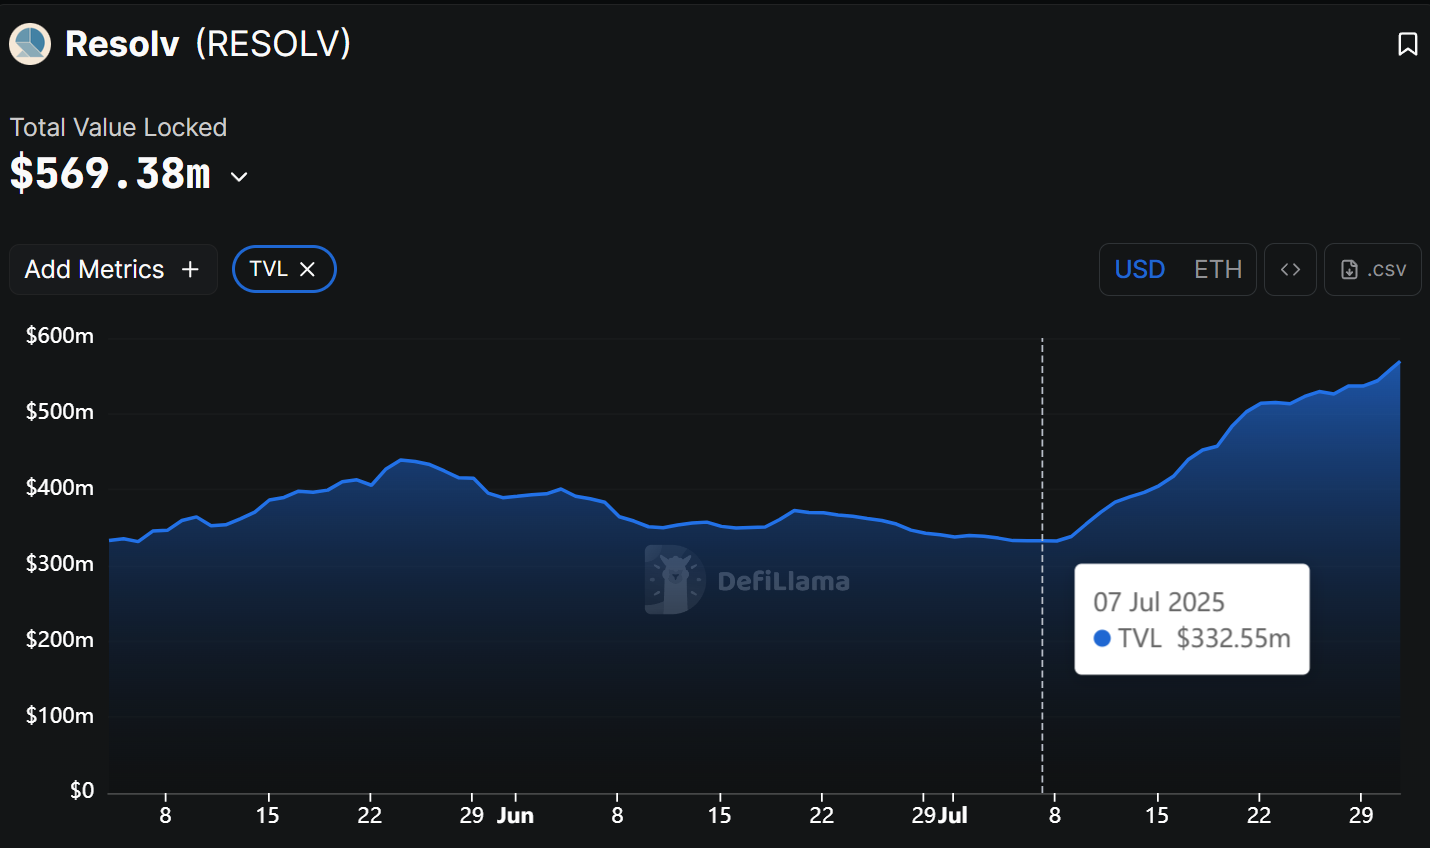Viewport: 1430px width, 848px height.
Task: Click the $500m y-axis label
Action: coord(60,412)
